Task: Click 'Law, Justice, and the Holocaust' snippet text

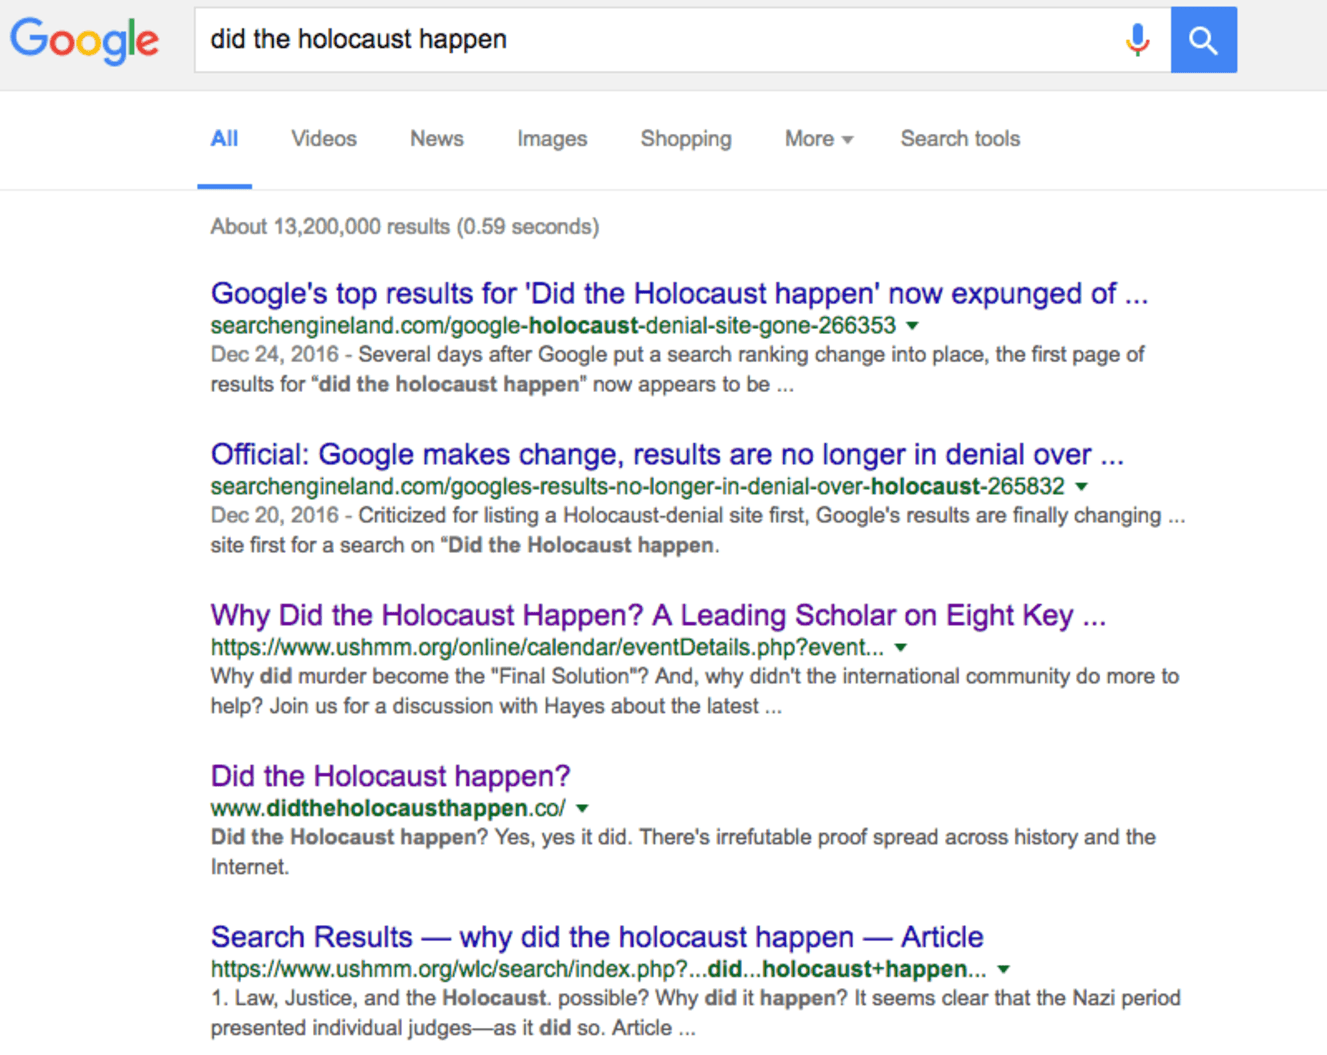Action: (x=391, y=998)
